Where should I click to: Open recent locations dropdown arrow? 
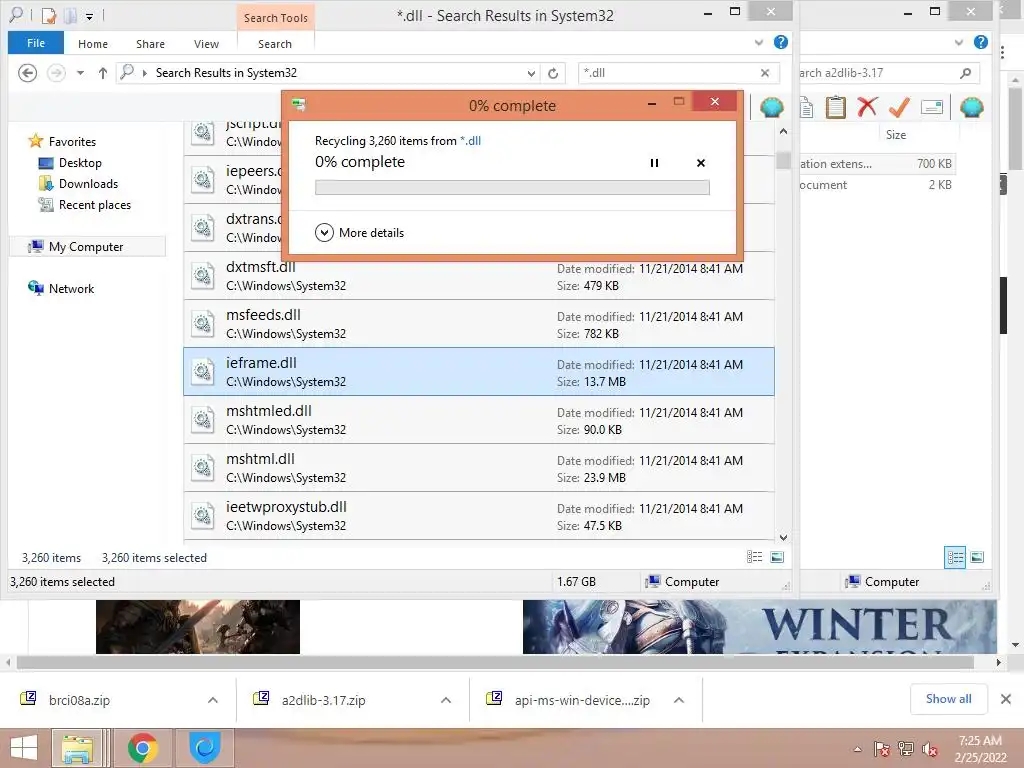(80, 73)
